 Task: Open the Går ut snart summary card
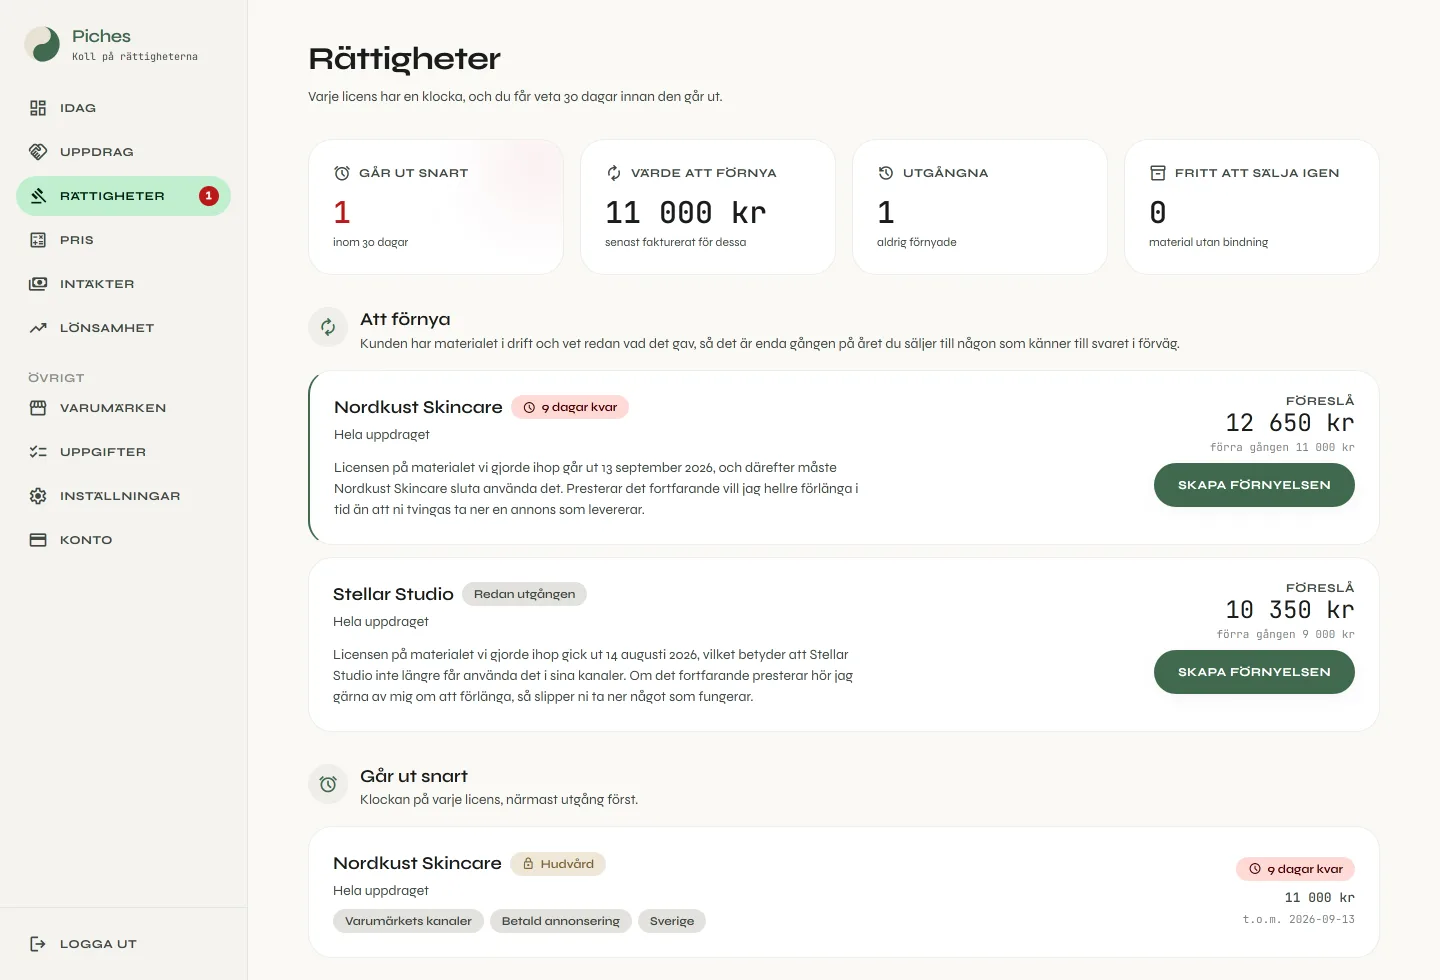436,207
